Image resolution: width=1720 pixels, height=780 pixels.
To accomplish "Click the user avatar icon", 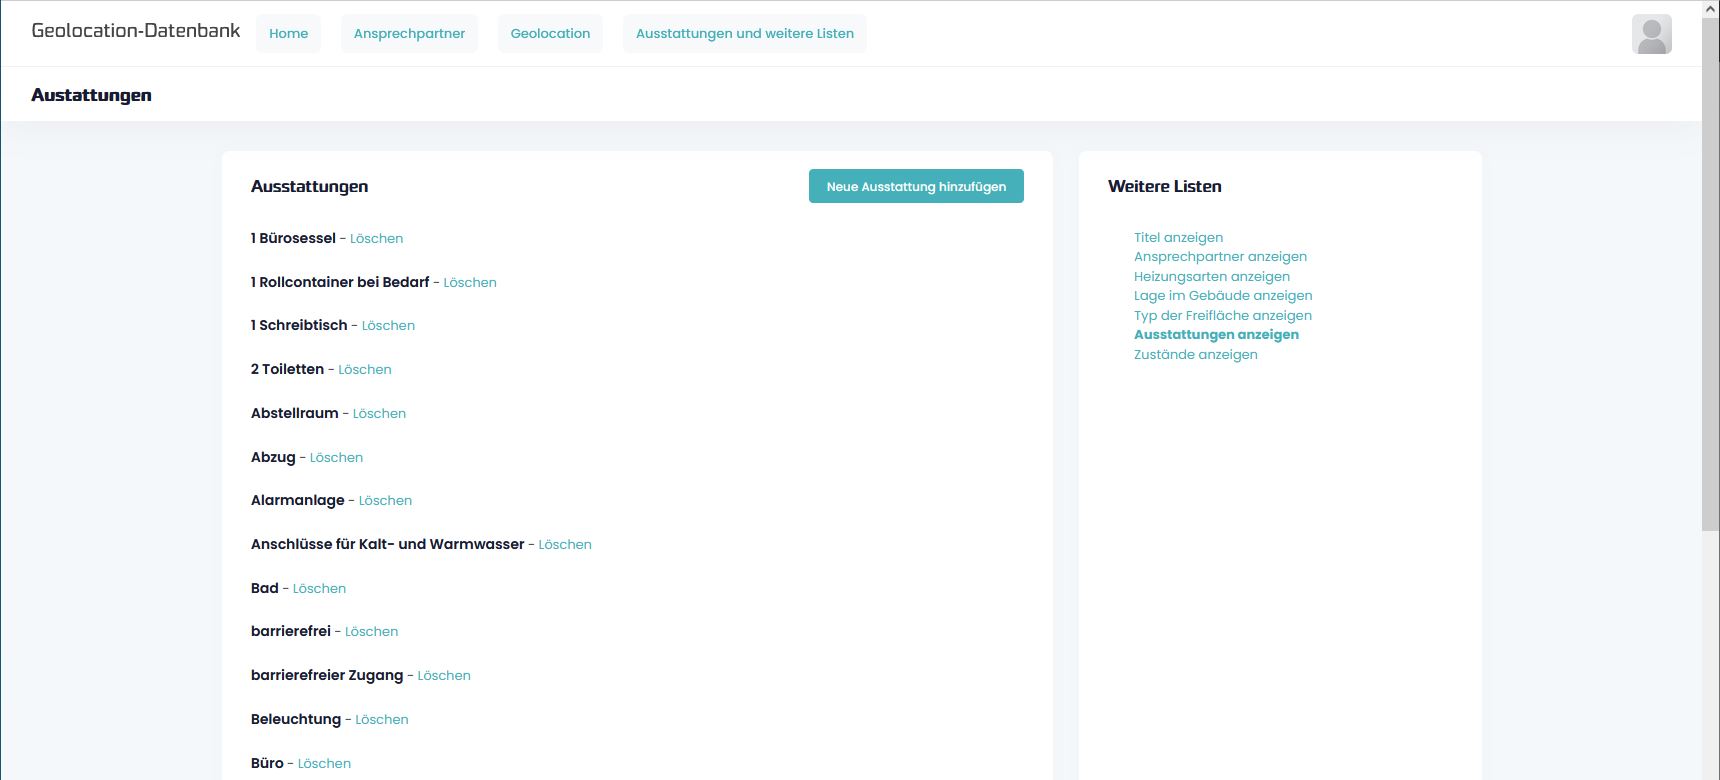I will tap(1651, 35).
